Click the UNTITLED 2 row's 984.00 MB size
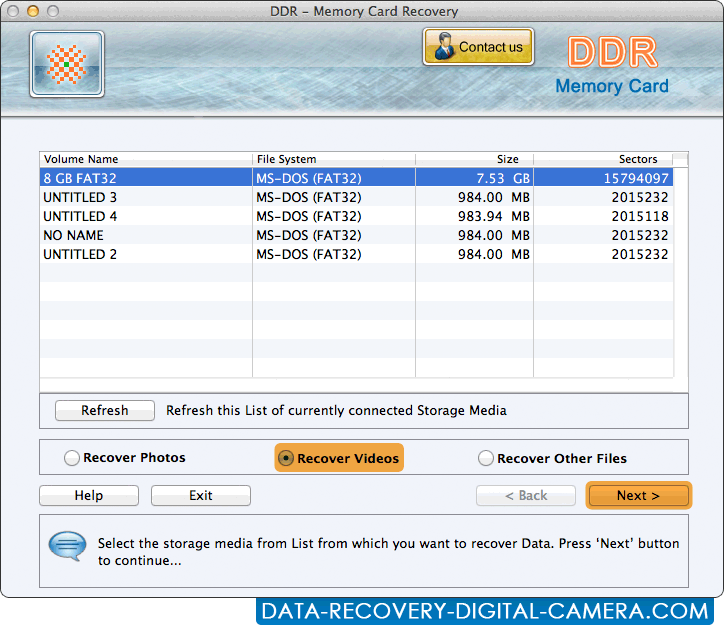Viewport: 724px width, 625px height. click(x=475, y=254)
